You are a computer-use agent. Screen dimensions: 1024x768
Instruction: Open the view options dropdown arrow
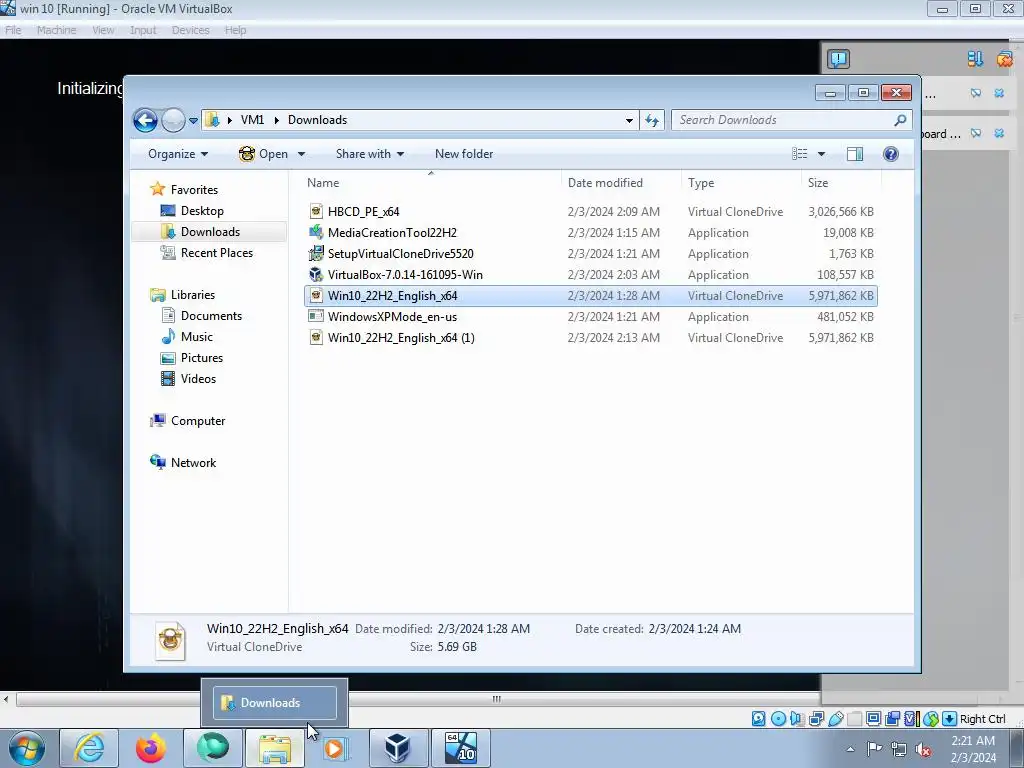coord(822,154)
